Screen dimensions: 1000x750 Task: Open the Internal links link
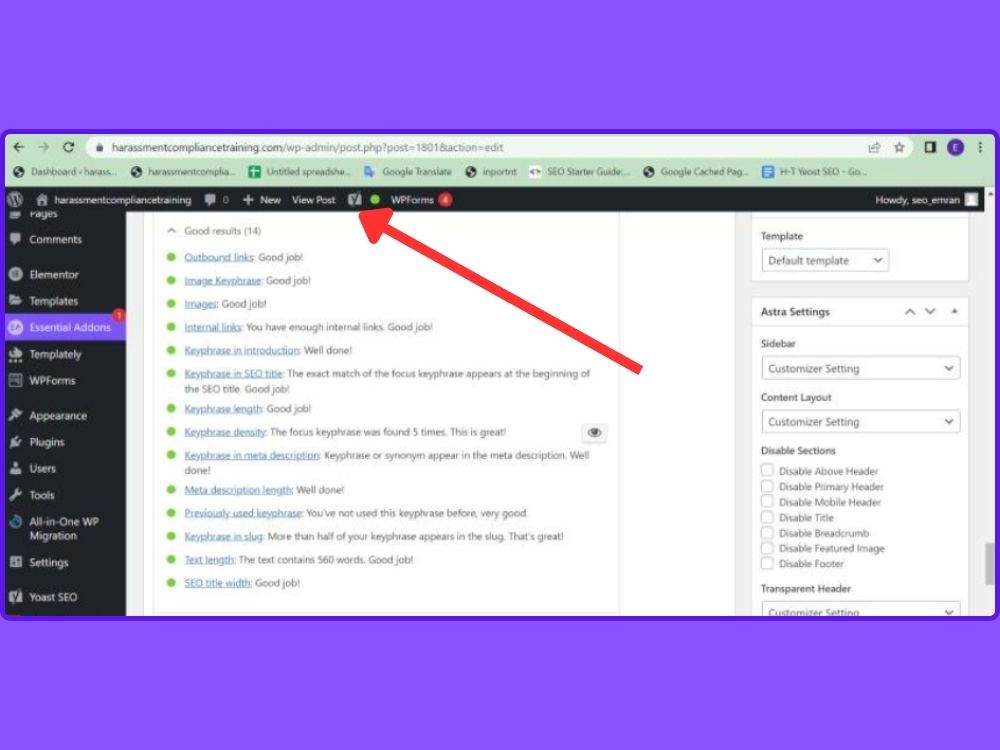[x=212, y=327]
